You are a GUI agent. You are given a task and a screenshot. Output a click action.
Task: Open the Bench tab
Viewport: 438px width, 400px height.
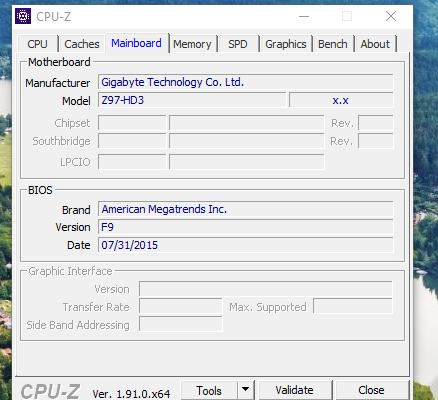333,44
